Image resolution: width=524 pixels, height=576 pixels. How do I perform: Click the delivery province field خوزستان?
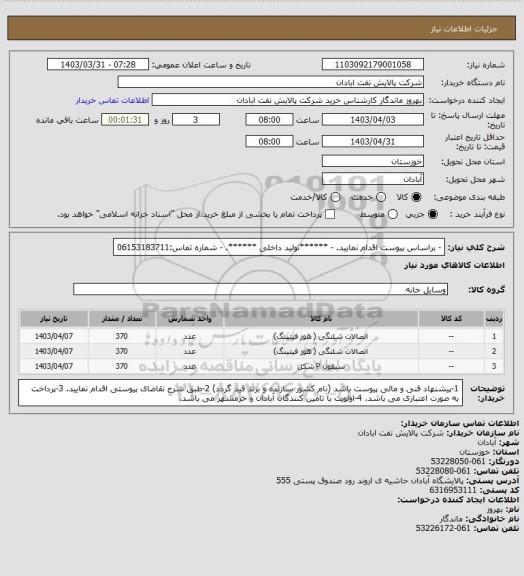pyautogui.click(x=373, y=161)
